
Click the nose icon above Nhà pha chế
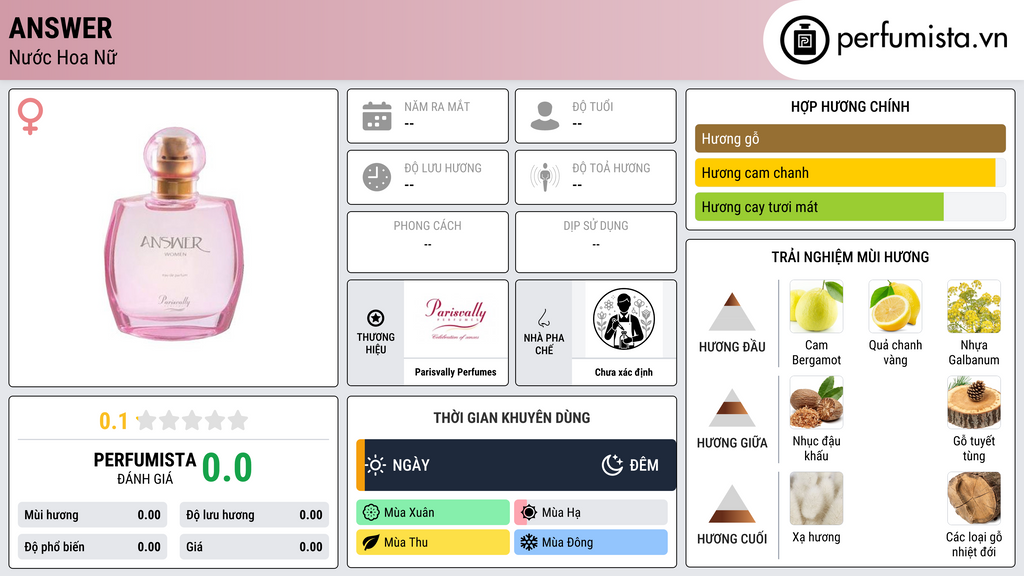click(543, 318)
